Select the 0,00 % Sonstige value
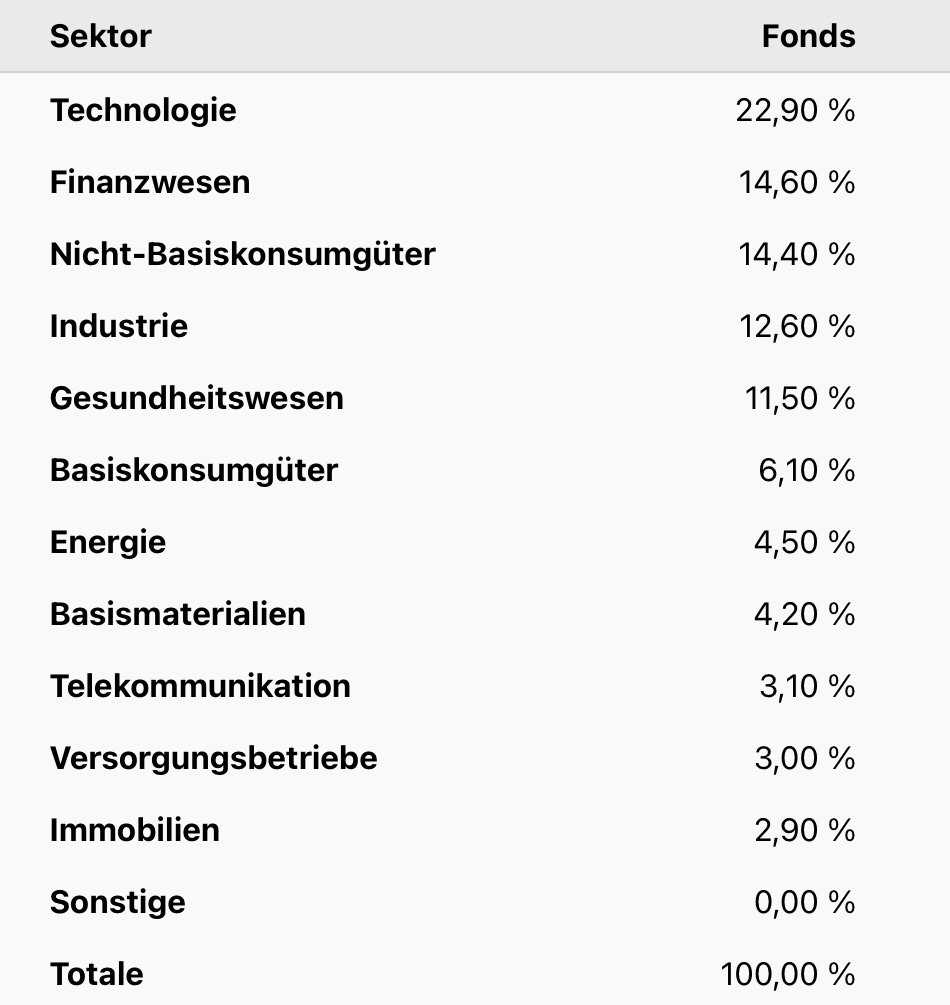Screen dimensions: 950x1005 [805, 902]
